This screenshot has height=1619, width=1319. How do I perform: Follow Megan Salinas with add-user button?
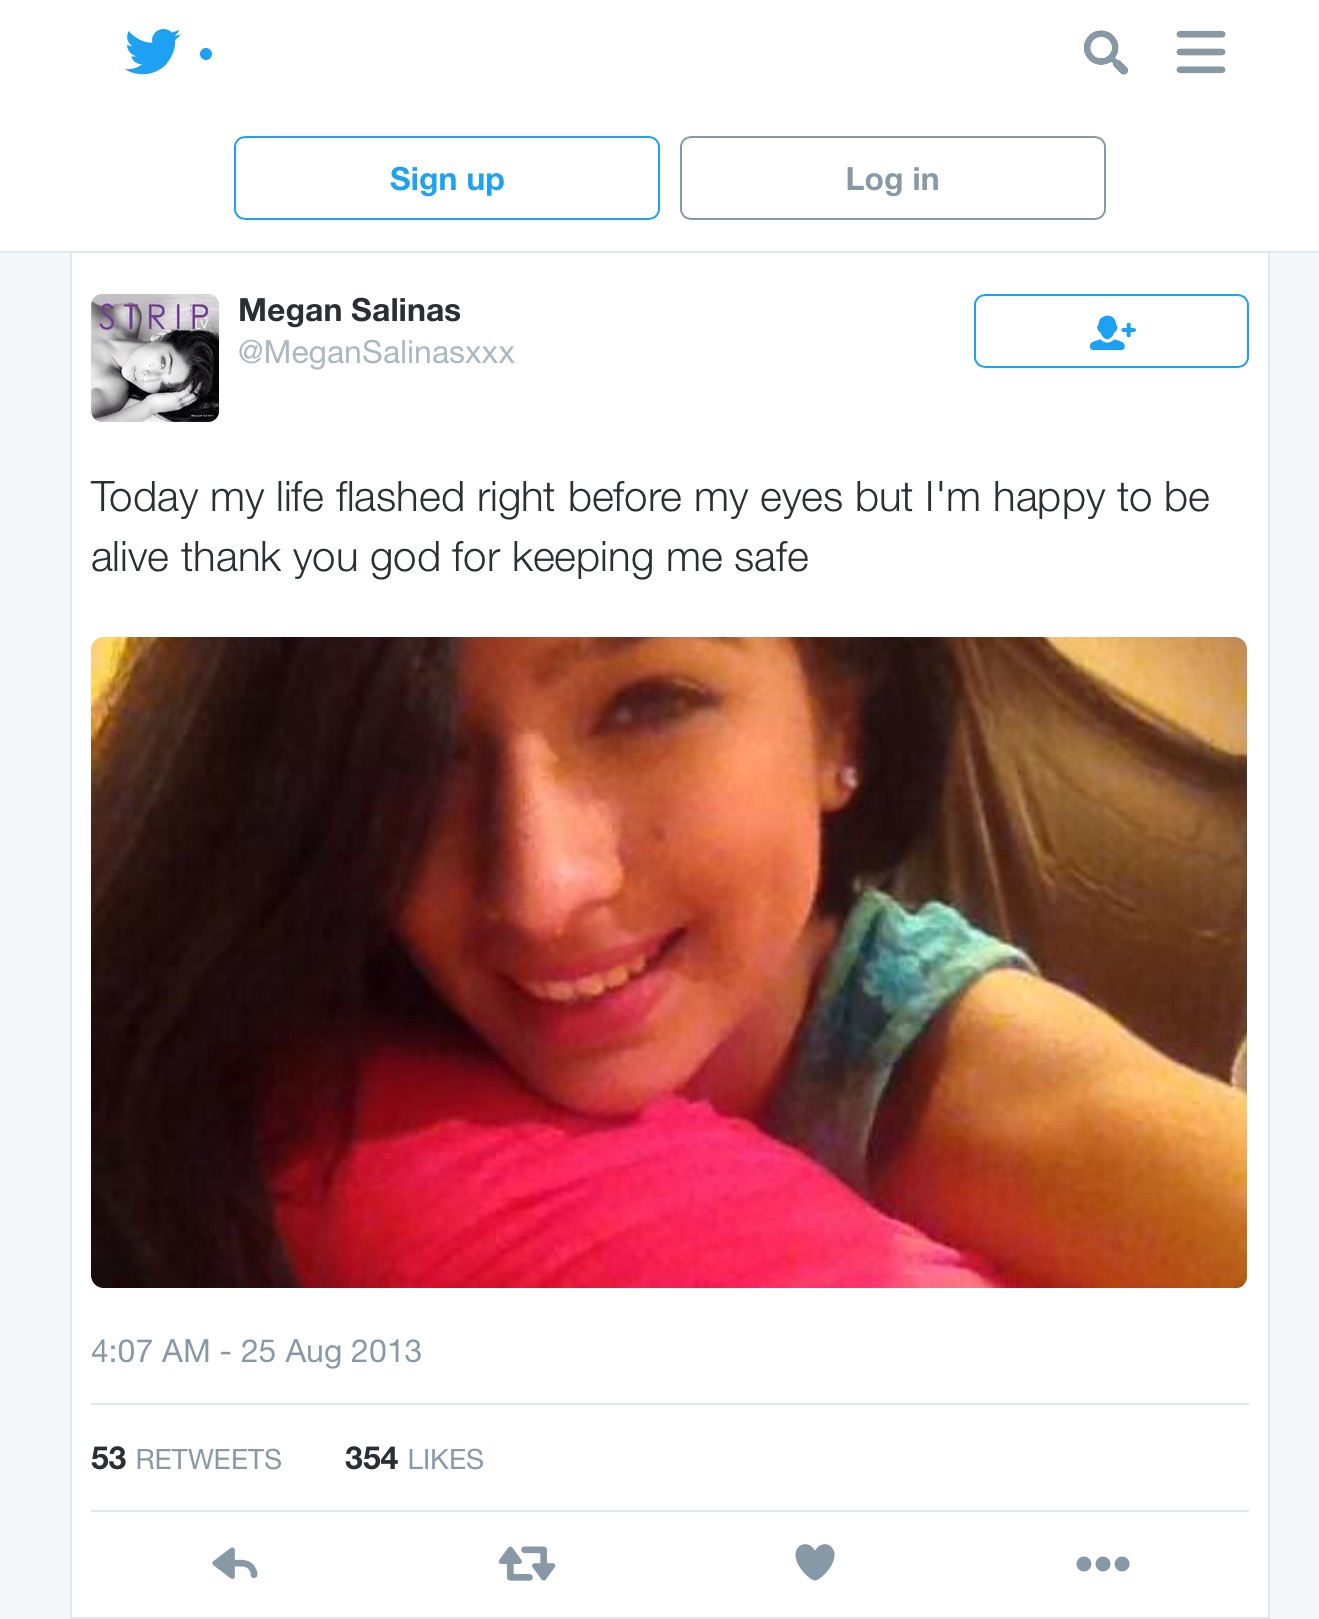(1111, 331)
